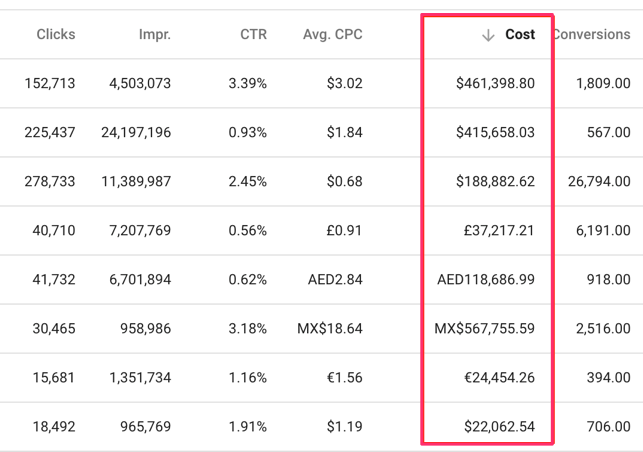Screen dimensions: 643x452
Task: Click the Cost column header text
Action: coord(520,35)
